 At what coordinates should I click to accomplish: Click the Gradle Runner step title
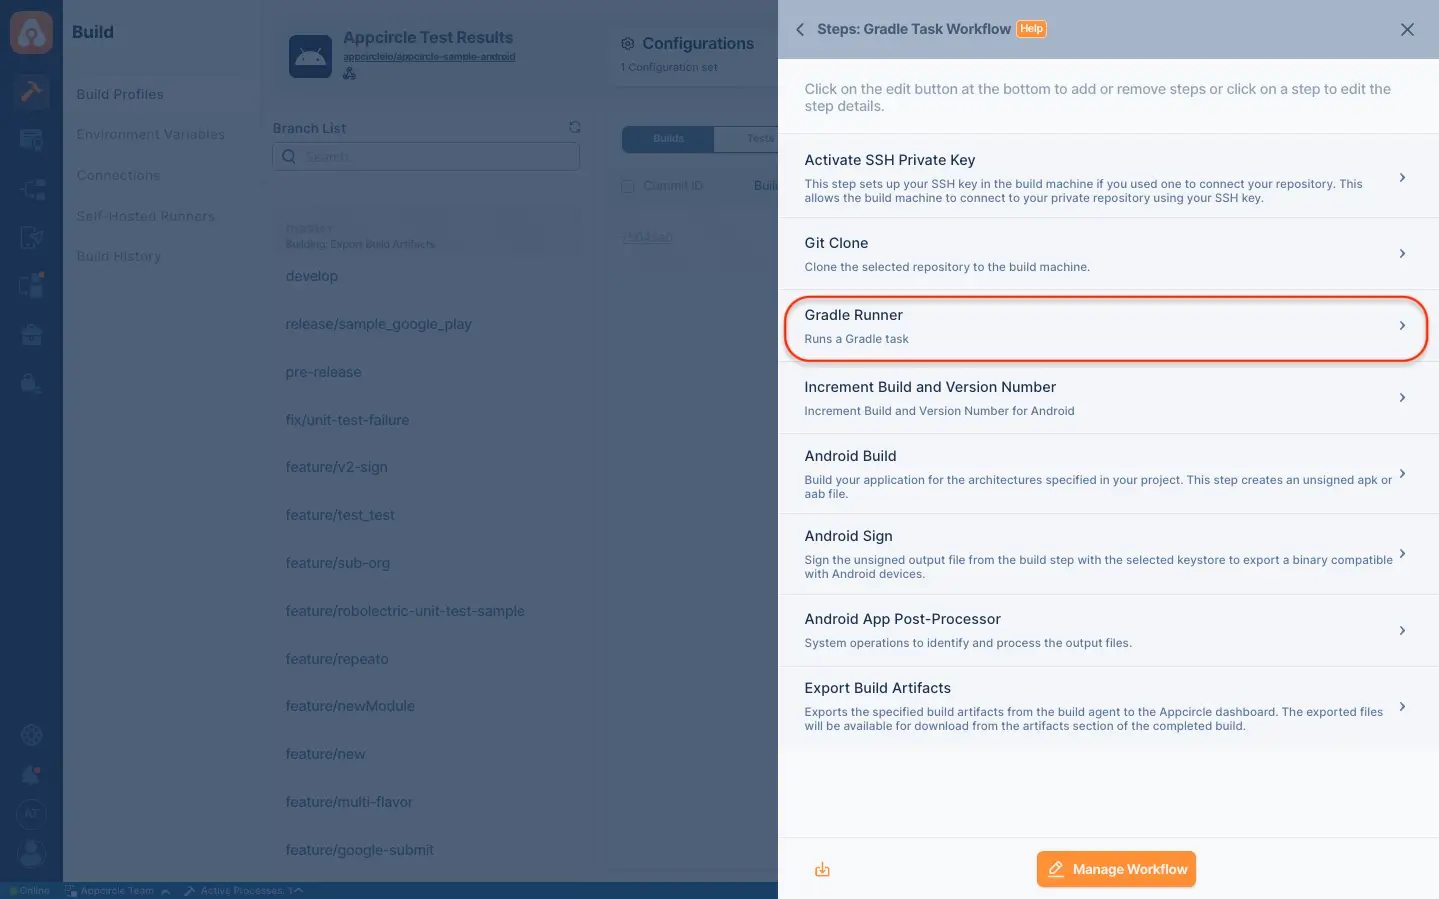click(853, 315)
